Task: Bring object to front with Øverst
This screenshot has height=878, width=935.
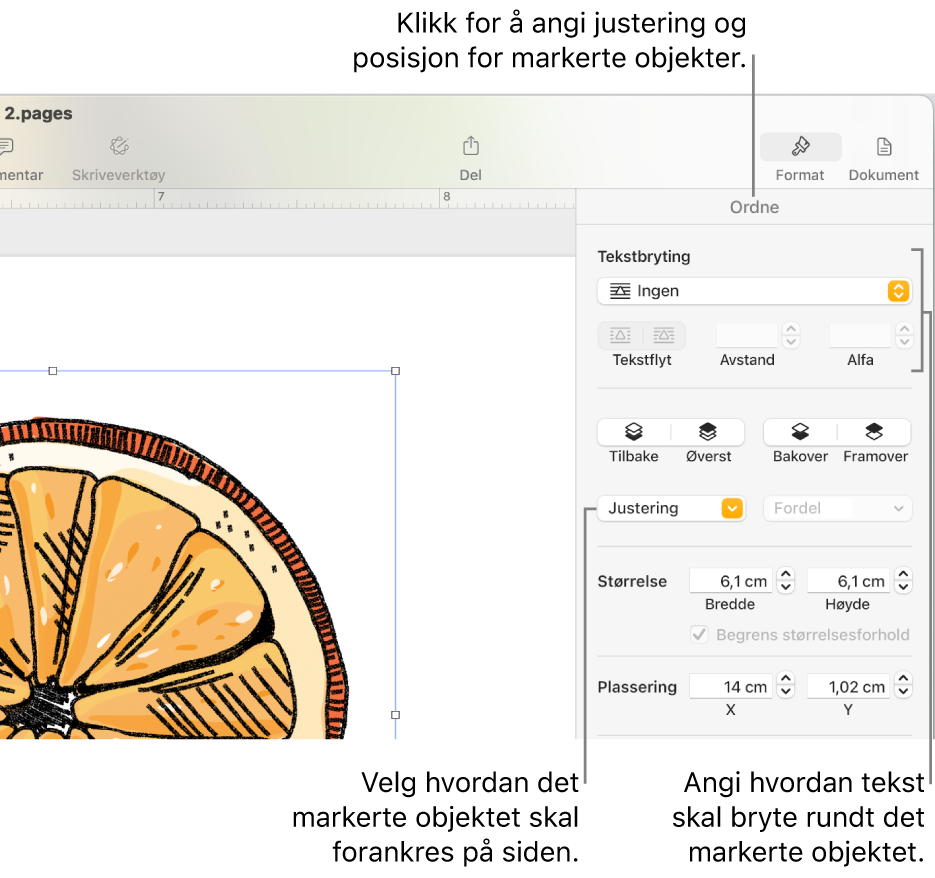Action: (708, 432)
